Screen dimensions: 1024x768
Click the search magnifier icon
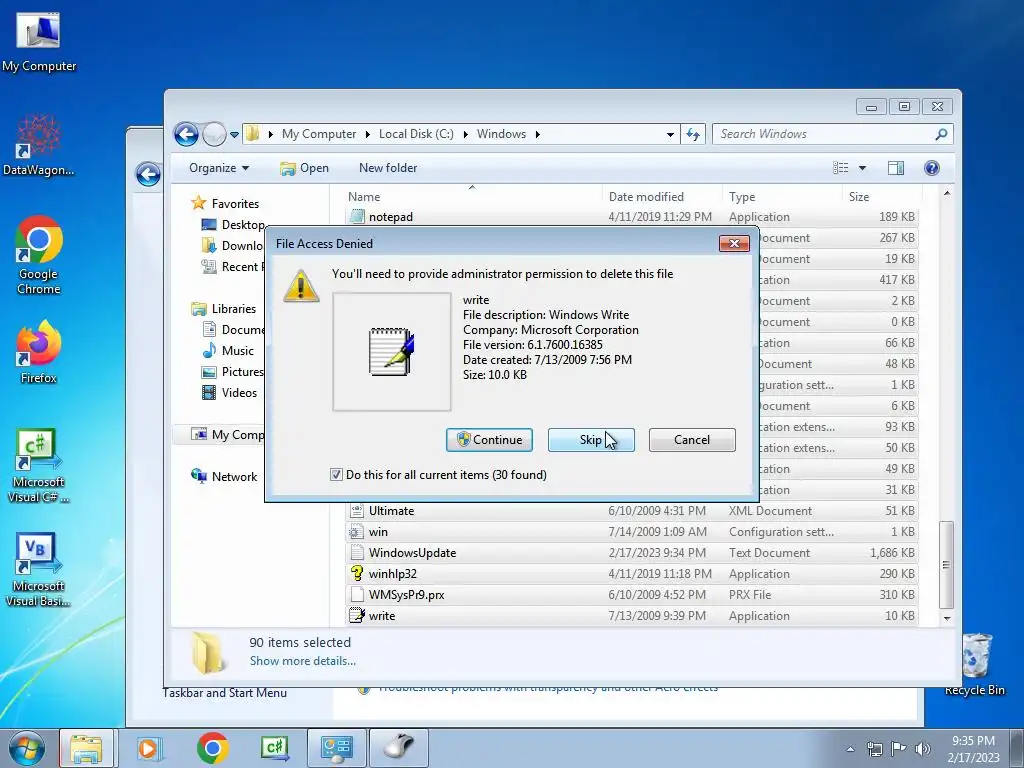941,134
